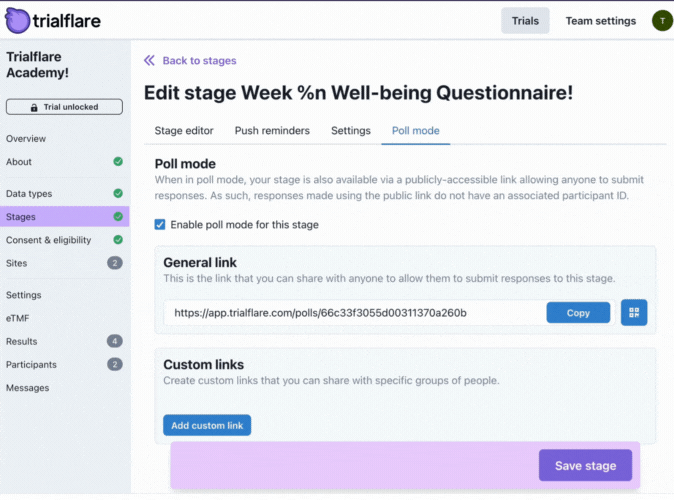Screen dimensions: 674x500
Task: Open Team settings in top bar
Action: [600, 20]
